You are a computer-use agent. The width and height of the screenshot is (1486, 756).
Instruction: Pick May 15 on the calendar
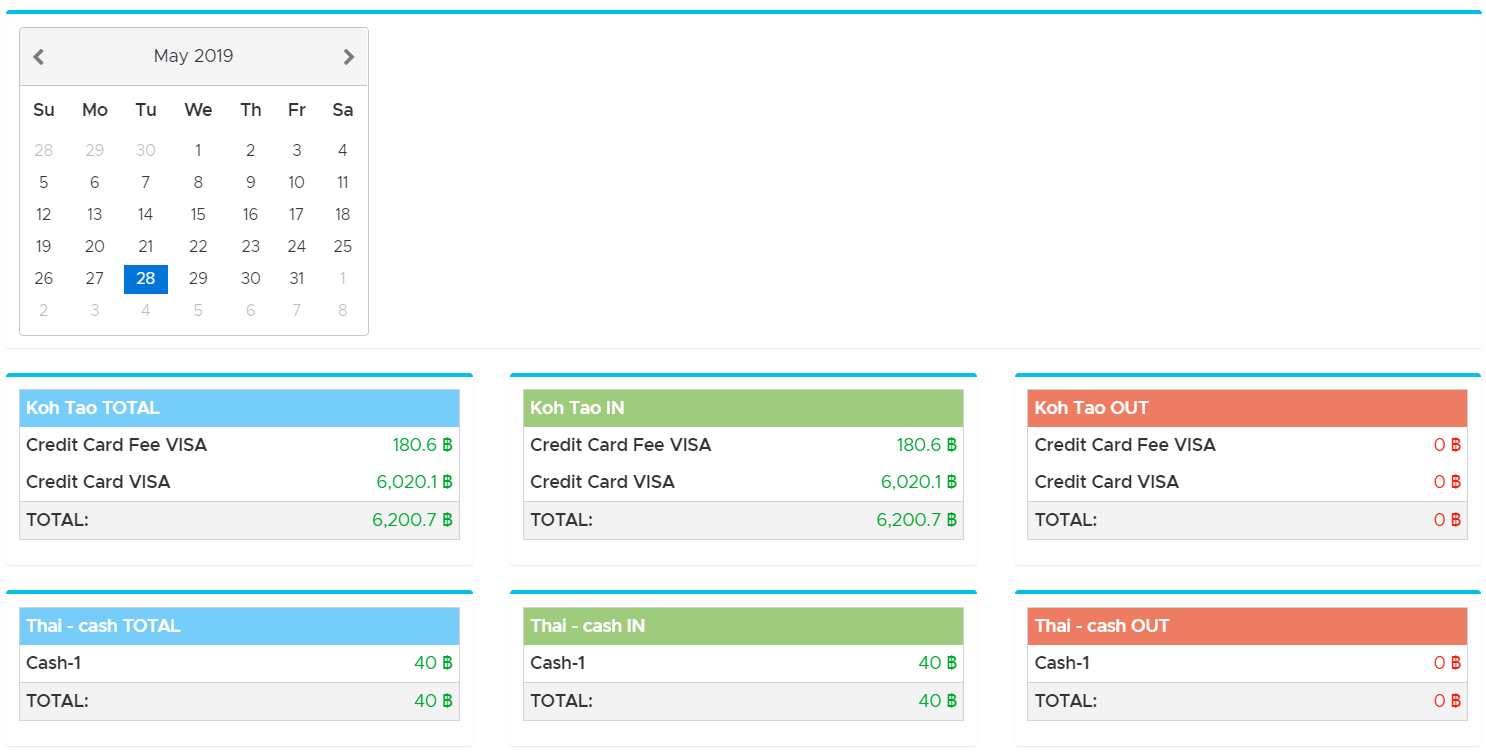198,215
